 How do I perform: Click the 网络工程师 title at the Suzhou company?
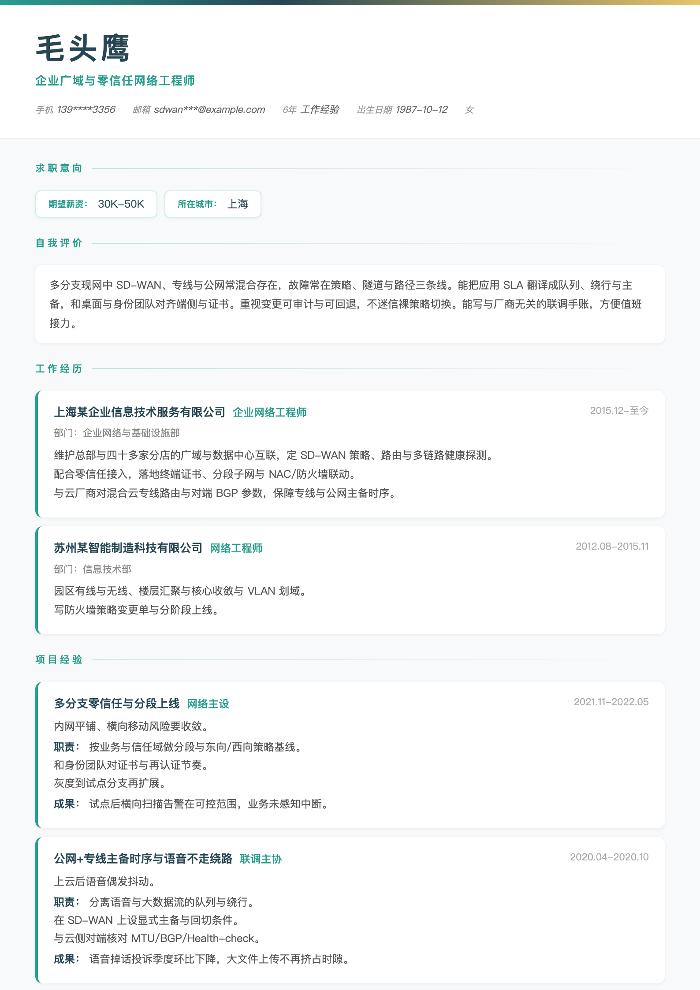tap(236, 548)
